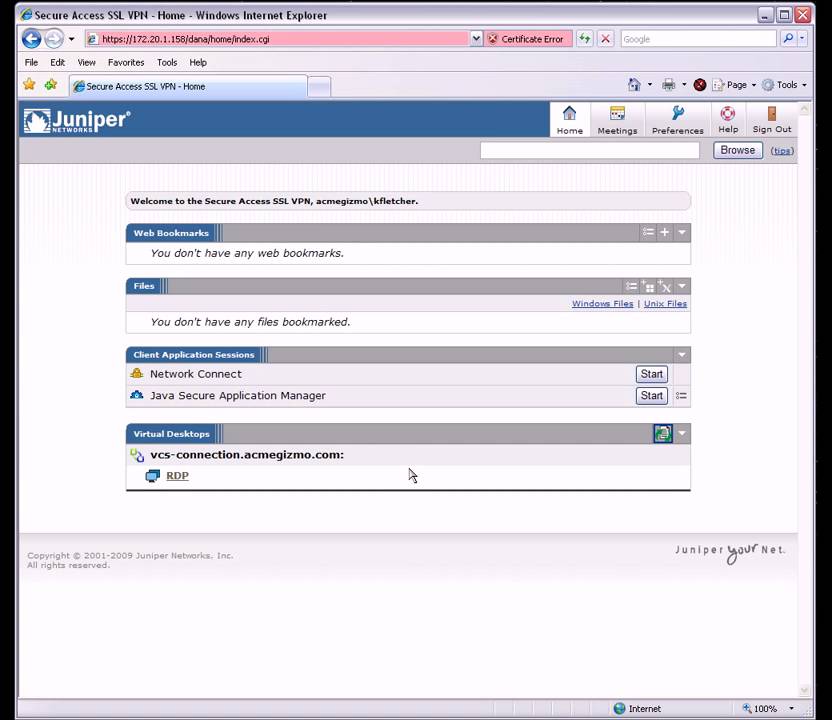832x720 pixels.
Task: Open Web Bookmarks panel options list icon
Action: [x=648, y=232]
